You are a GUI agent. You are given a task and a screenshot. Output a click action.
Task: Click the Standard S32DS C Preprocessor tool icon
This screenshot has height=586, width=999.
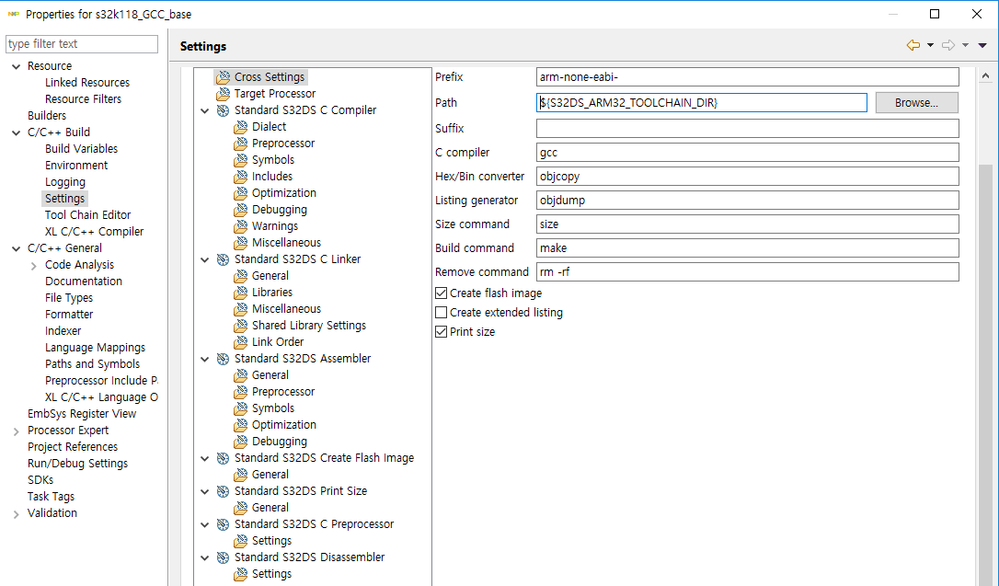[x=223, y=524]
